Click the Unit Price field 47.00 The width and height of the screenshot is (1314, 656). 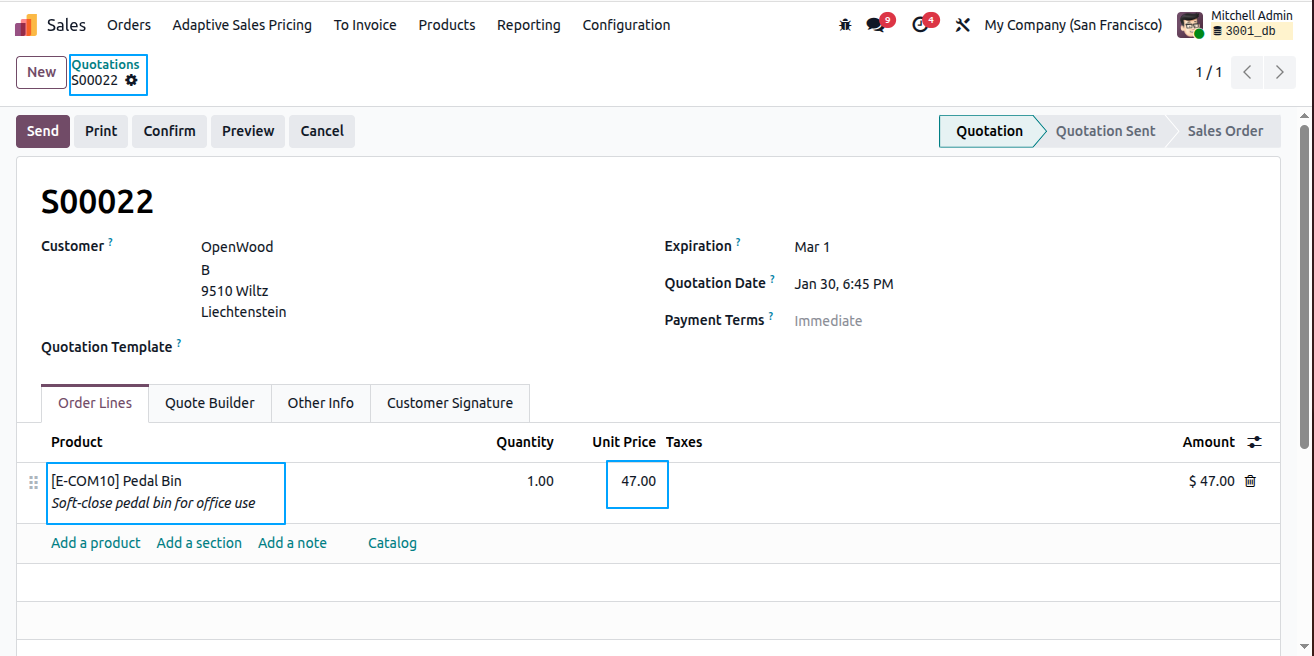tap(638, 482)
